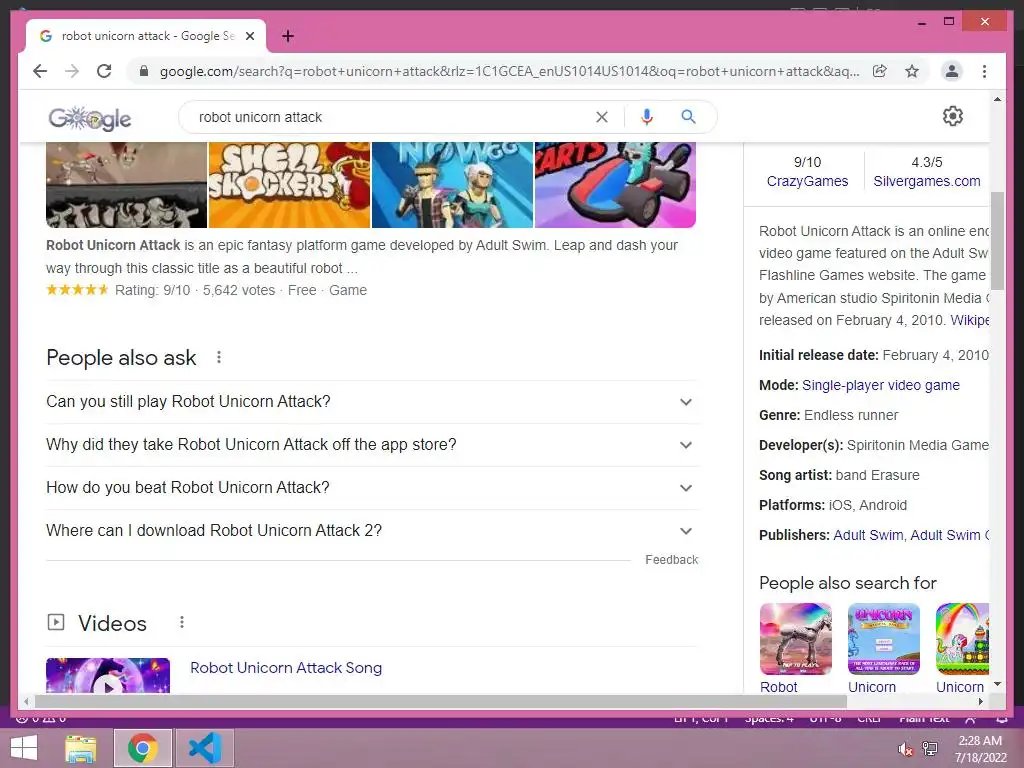Image resolution: width=1024 pixels, height=768 pixels.
Task: Open the CrazyGames rating link
Action: 807,181
